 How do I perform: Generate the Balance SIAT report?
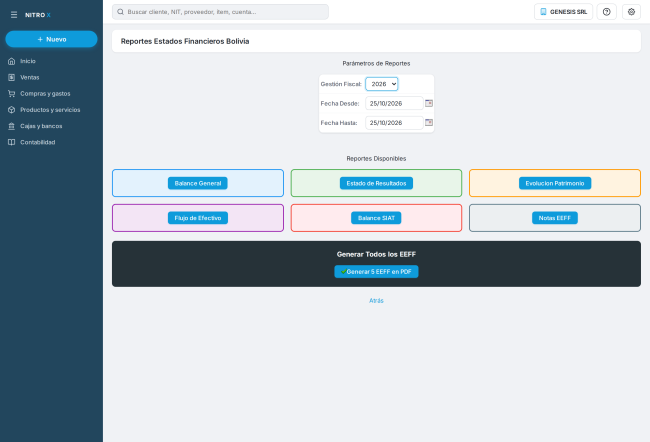pos(376,218)
